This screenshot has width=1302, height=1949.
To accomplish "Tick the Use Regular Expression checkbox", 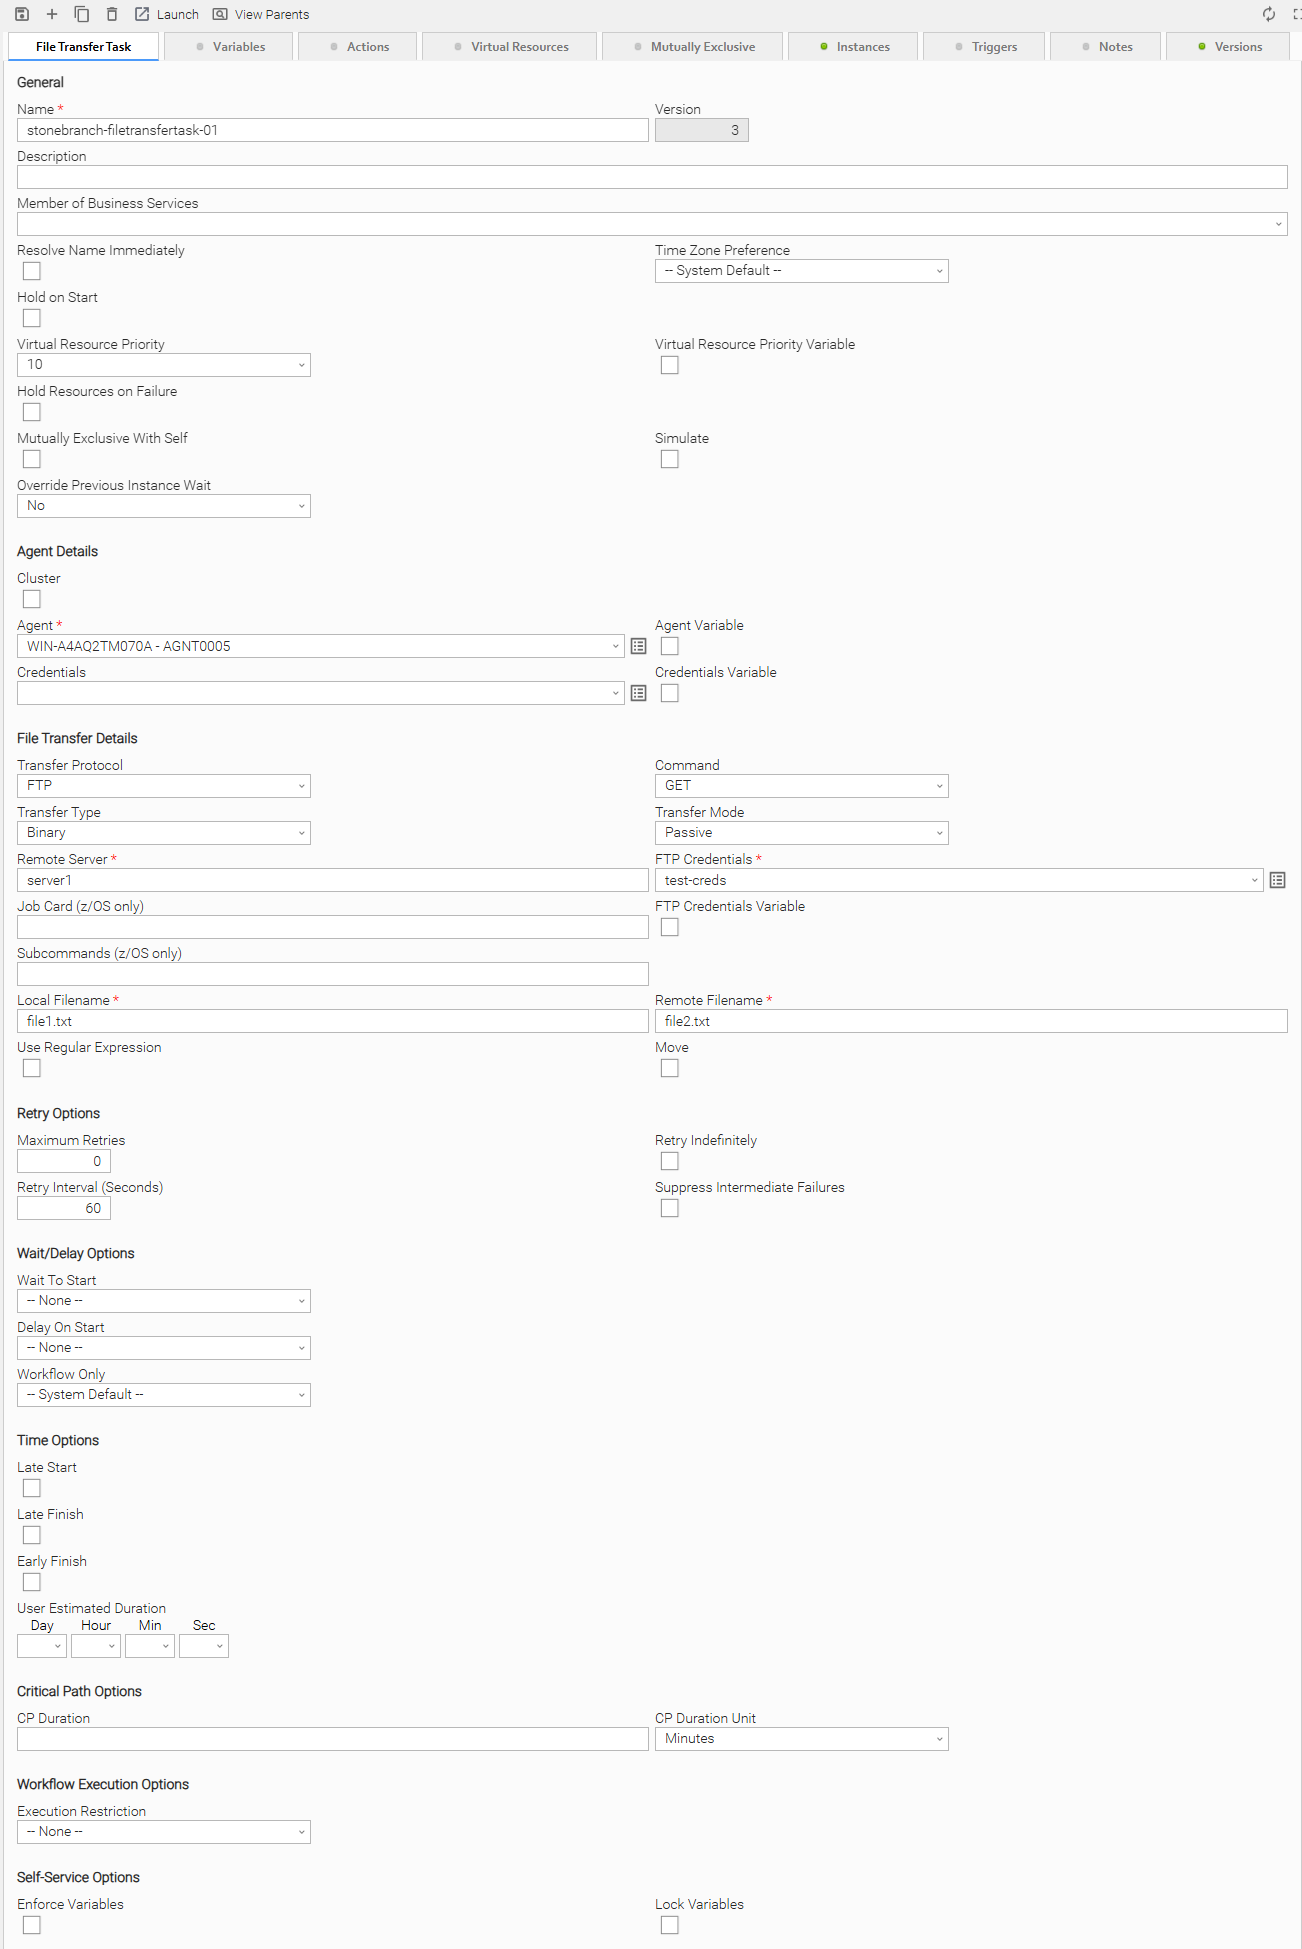I will [32, 1068].
